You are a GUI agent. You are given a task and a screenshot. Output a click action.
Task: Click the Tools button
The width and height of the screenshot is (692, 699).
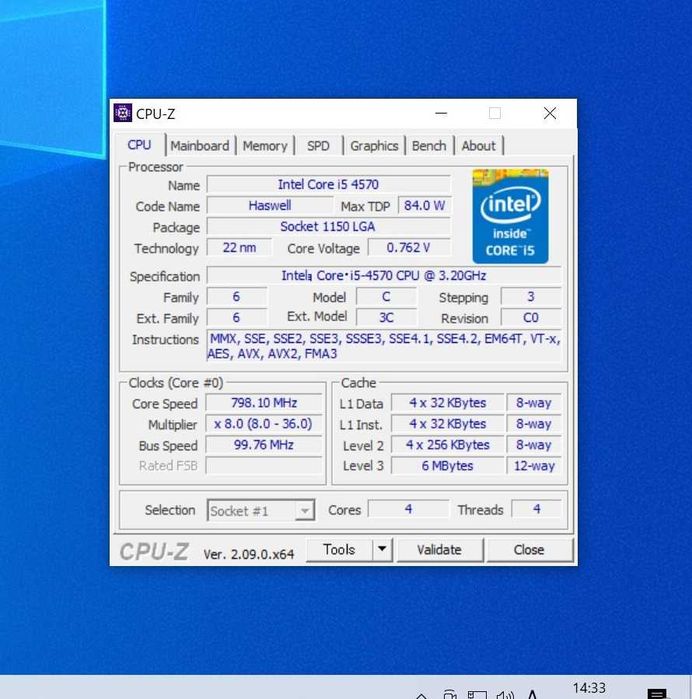339,550
